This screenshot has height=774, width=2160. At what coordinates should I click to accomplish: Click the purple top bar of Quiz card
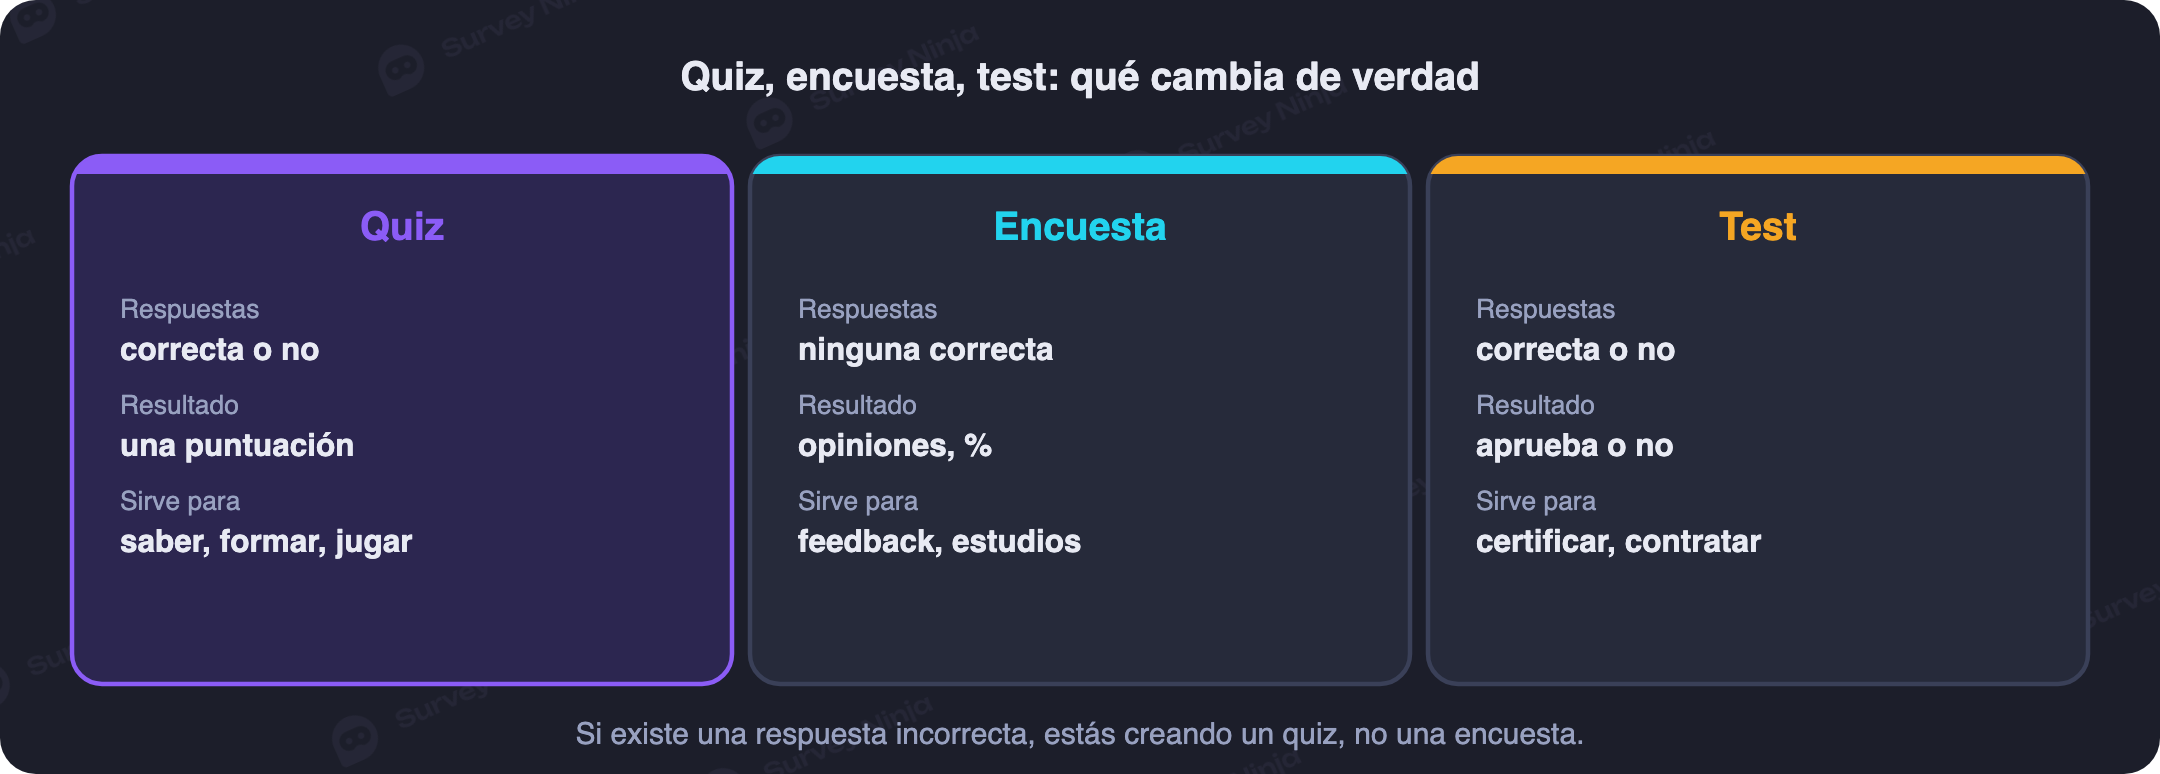click(x=402, y=164)
